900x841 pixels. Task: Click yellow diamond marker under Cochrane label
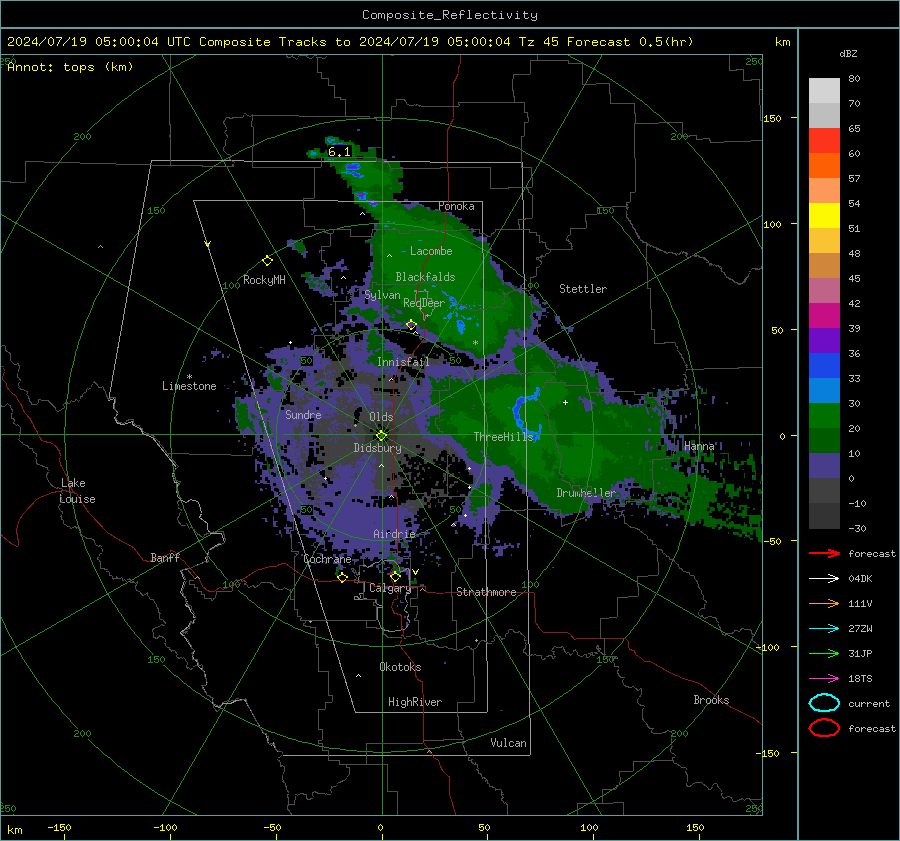(x=343, y=578)
